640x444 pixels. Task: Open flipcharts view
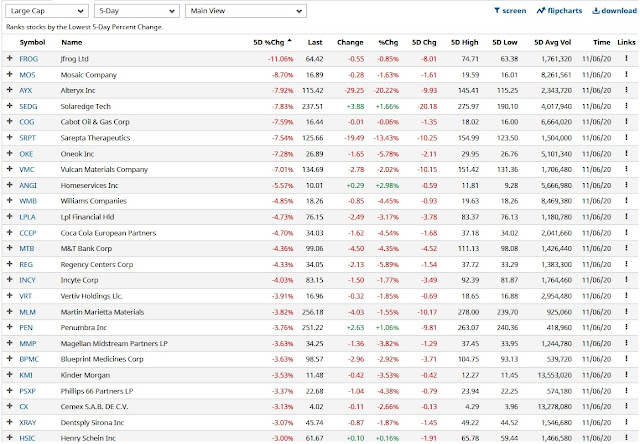coord(560,11)
